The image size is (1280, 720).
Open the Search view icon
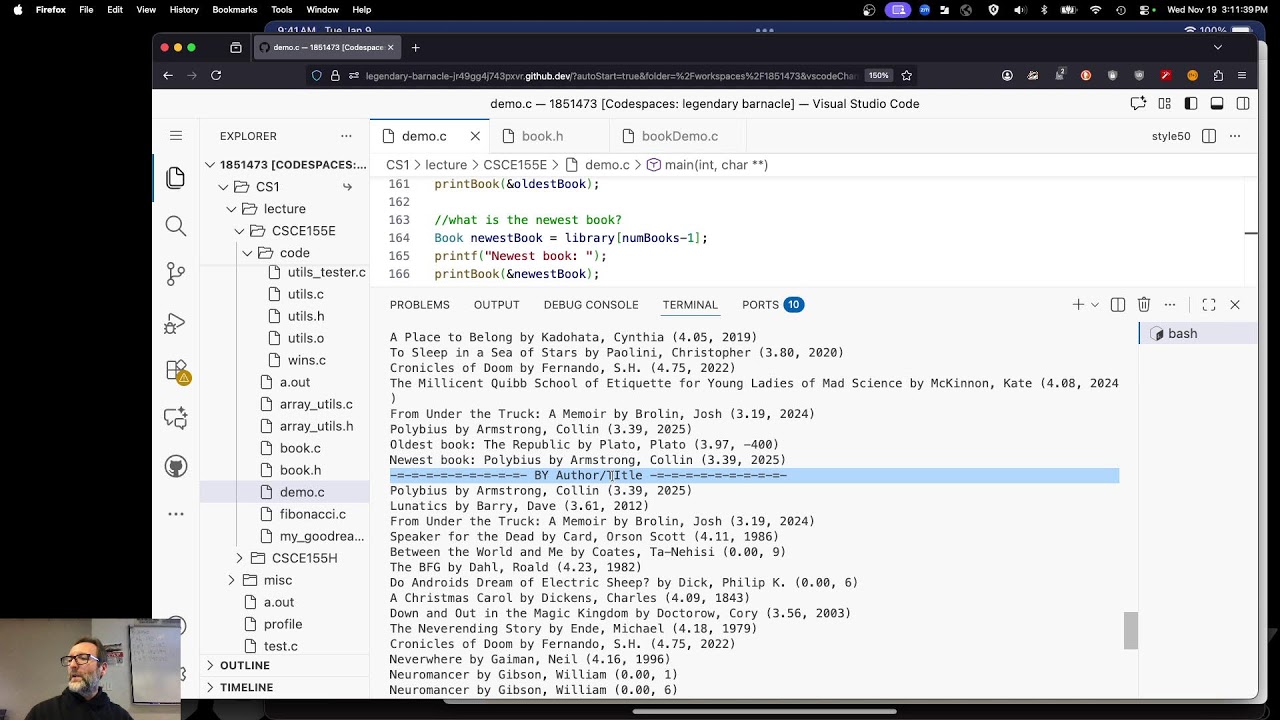(176, 226)
